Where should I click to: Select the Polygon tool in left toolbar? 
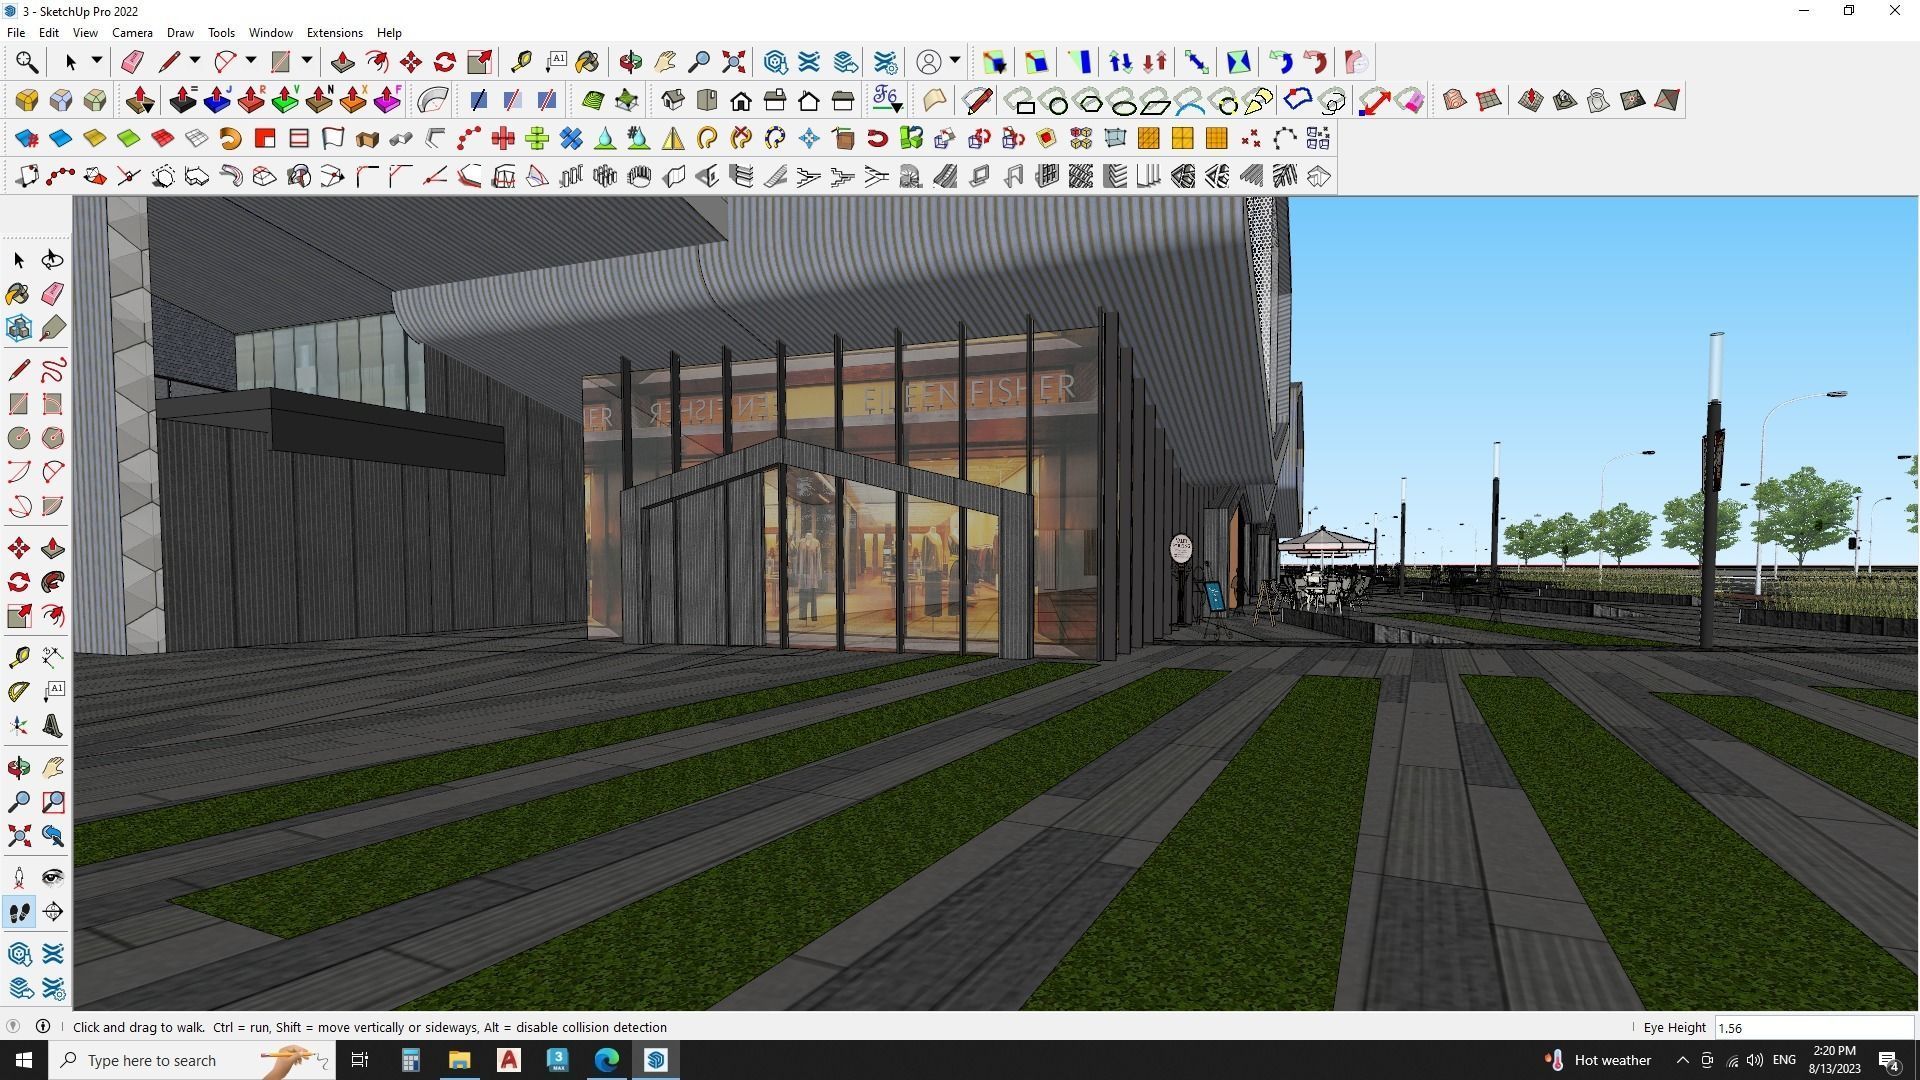point(53,438)
